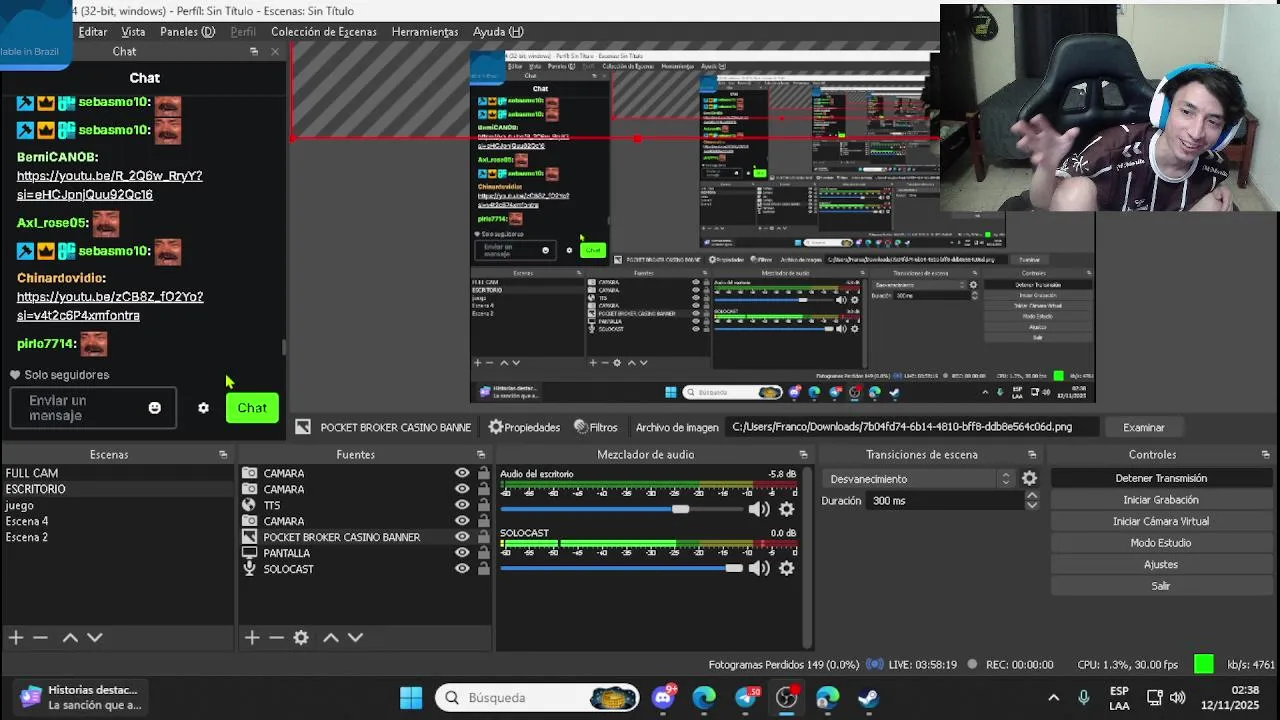Click Detener Transmisión button
Screen dimensions: 1280x720
(1161, 478)
